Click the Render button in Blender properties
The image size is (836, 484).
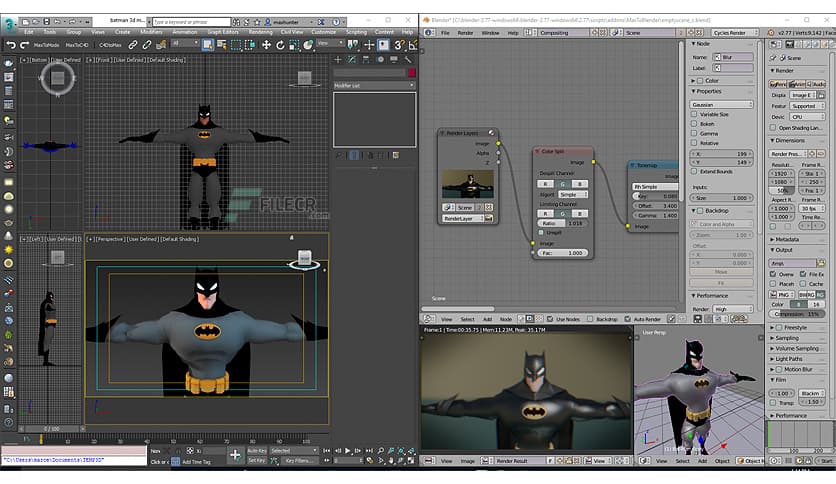(x=778, y=84)
